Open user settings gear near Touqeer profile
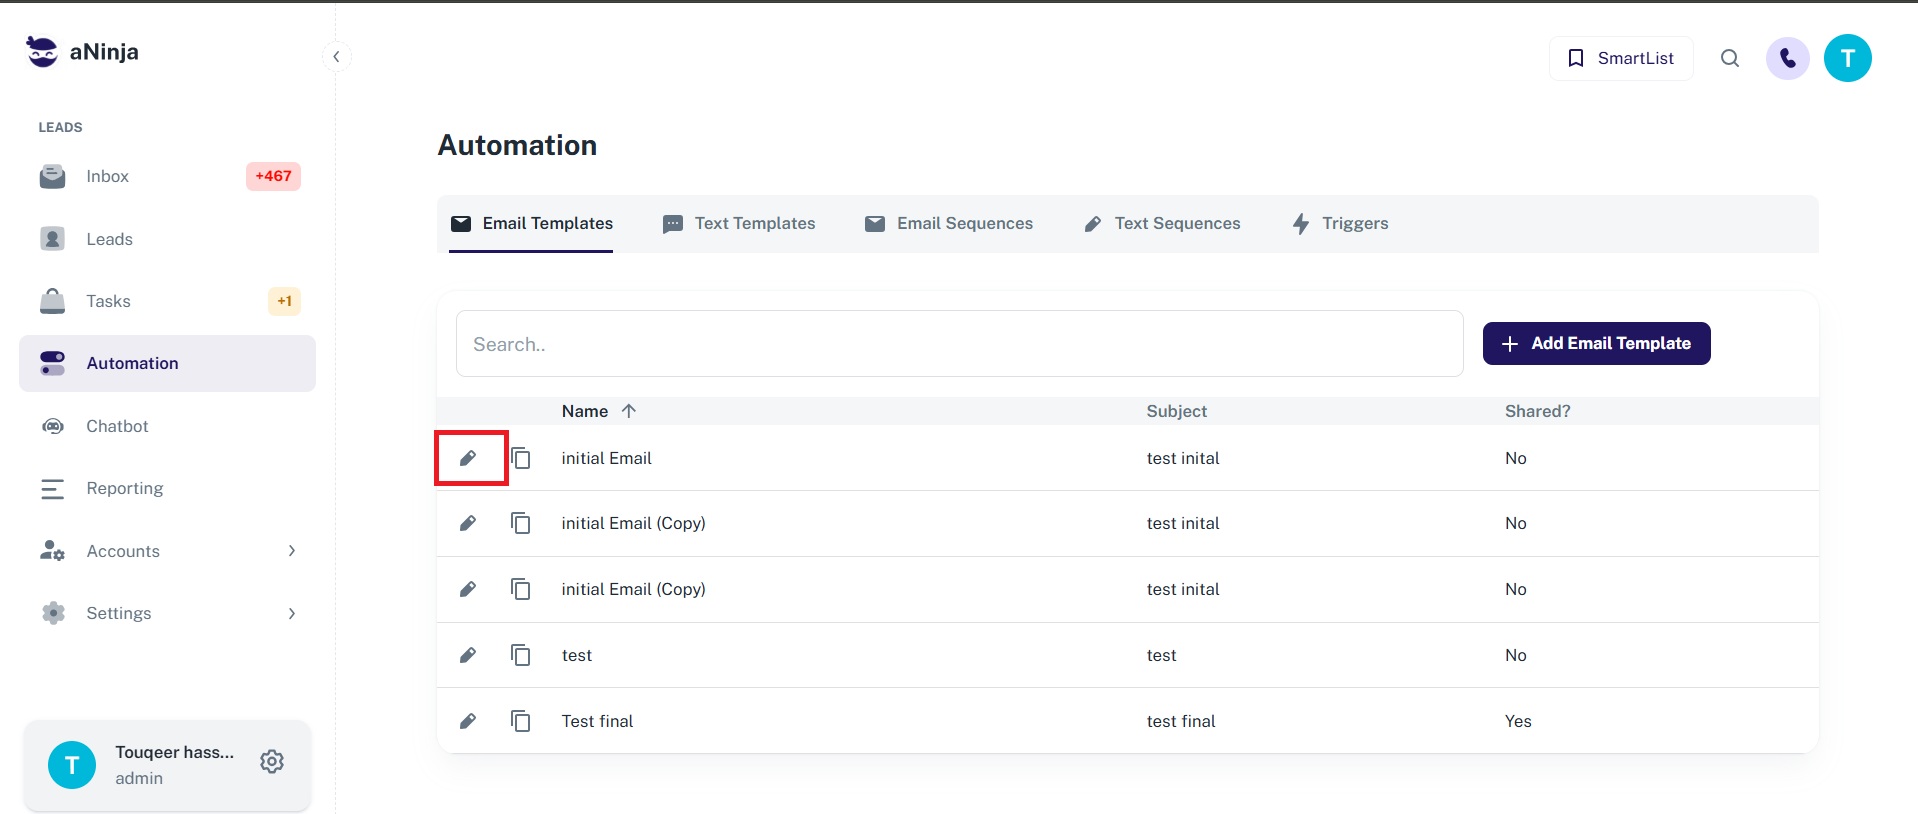This screenshot has height=814, width=1918. [x=272, y=762]
